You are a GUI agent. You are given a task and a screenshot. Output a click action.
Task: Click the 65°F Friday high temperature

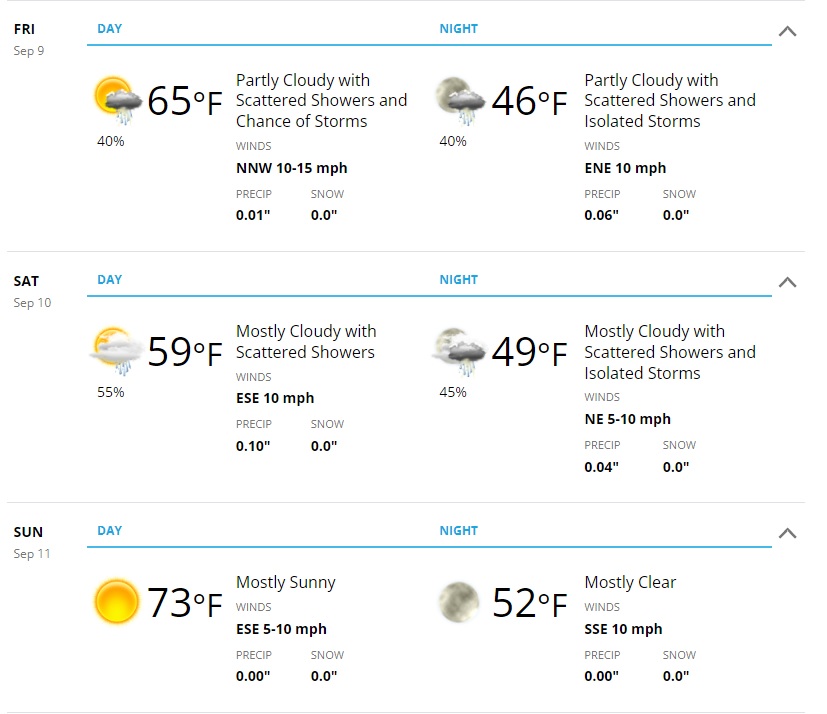point(185,101)
